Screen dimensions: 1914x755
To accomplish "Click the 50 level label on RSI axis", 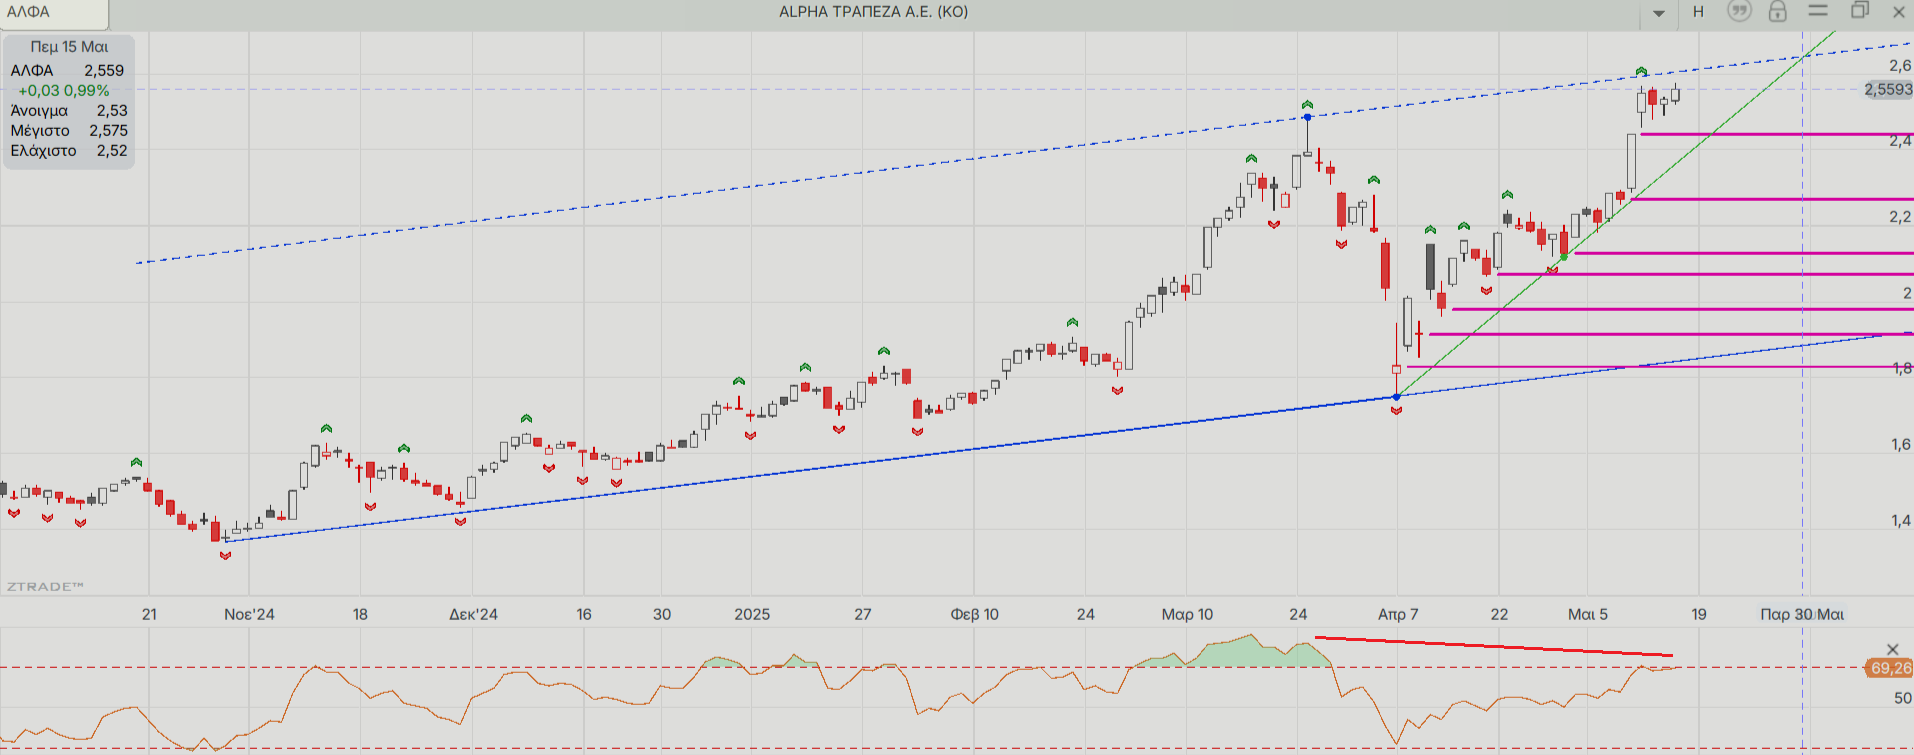I will pos(1903,698).
